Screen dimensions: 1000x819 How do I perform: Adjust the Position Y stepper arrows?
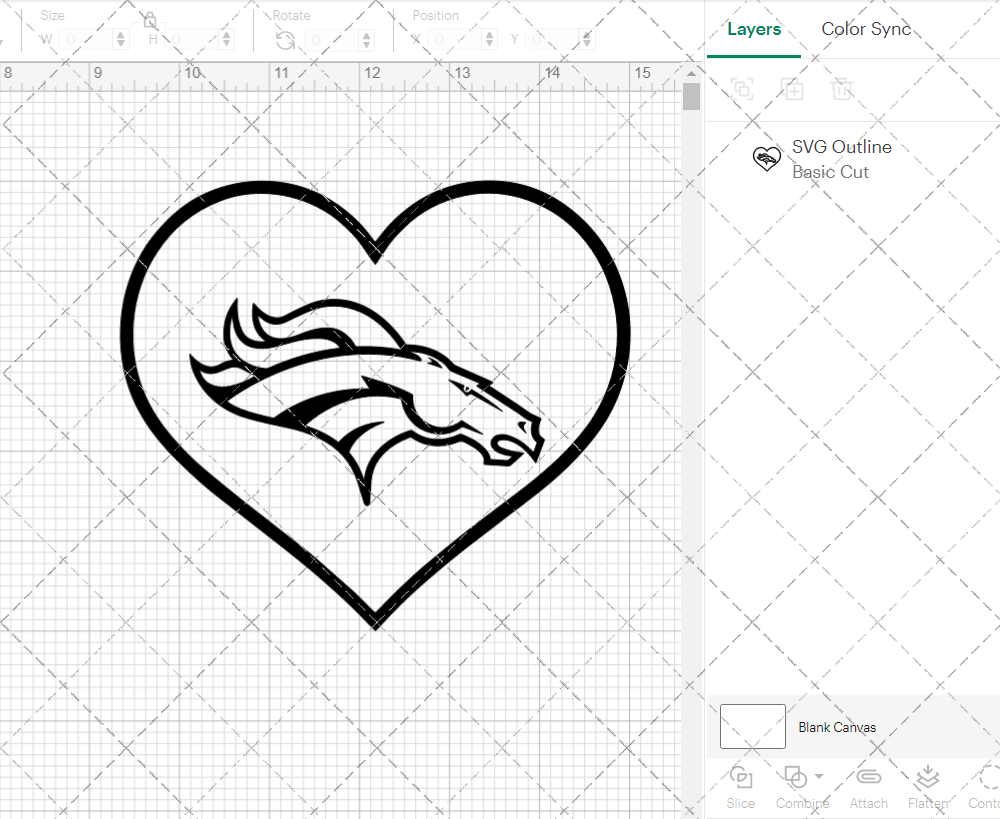[x=587, y=40]
